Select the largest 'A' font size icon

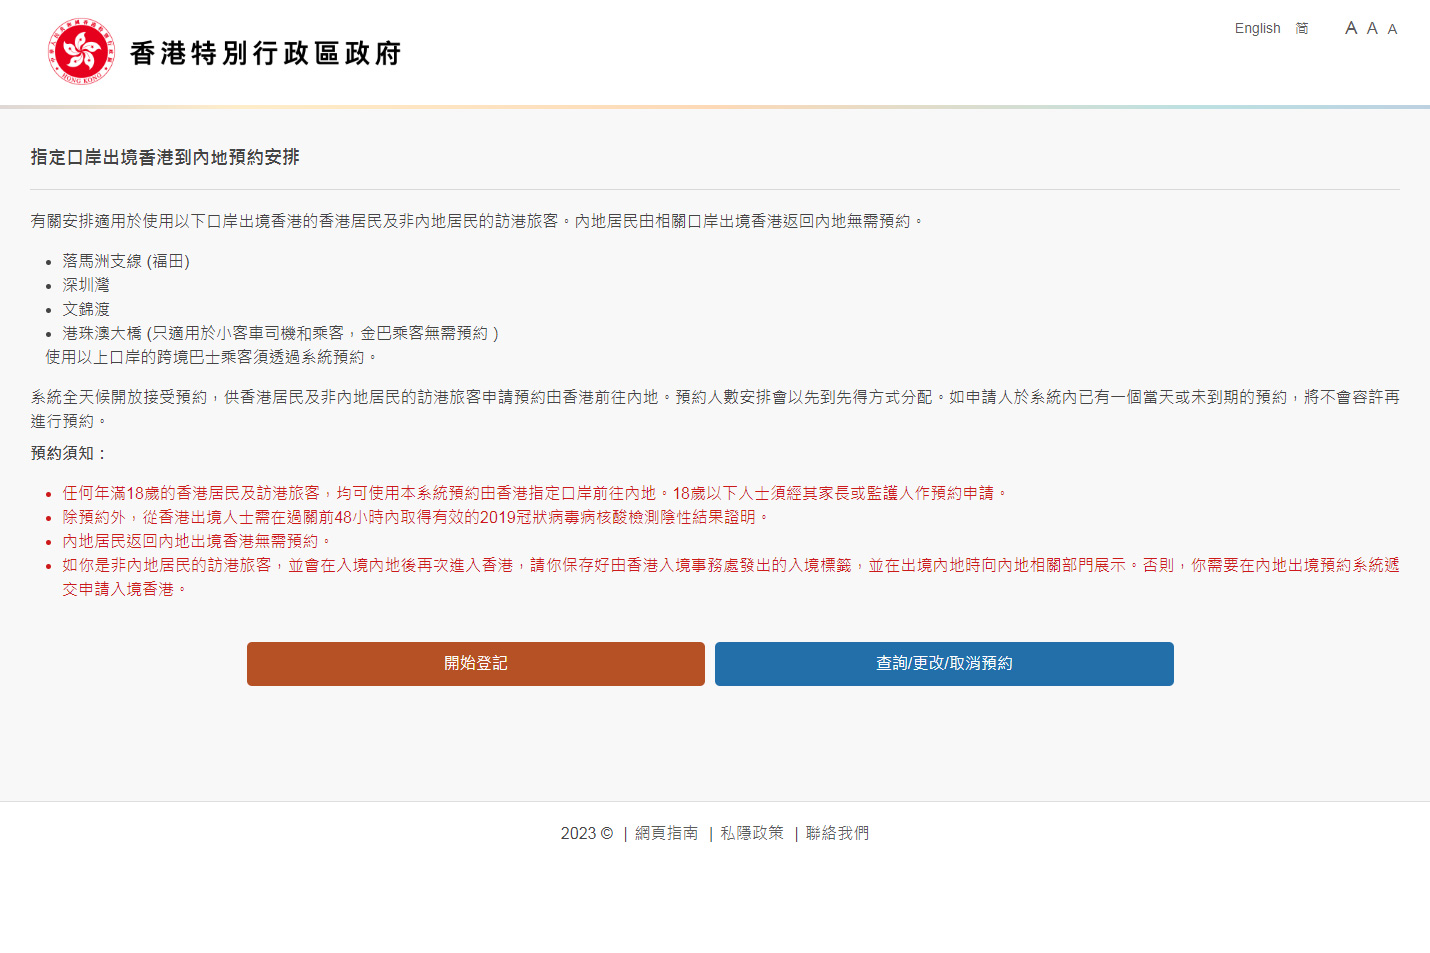click(x=1351, y=28)
